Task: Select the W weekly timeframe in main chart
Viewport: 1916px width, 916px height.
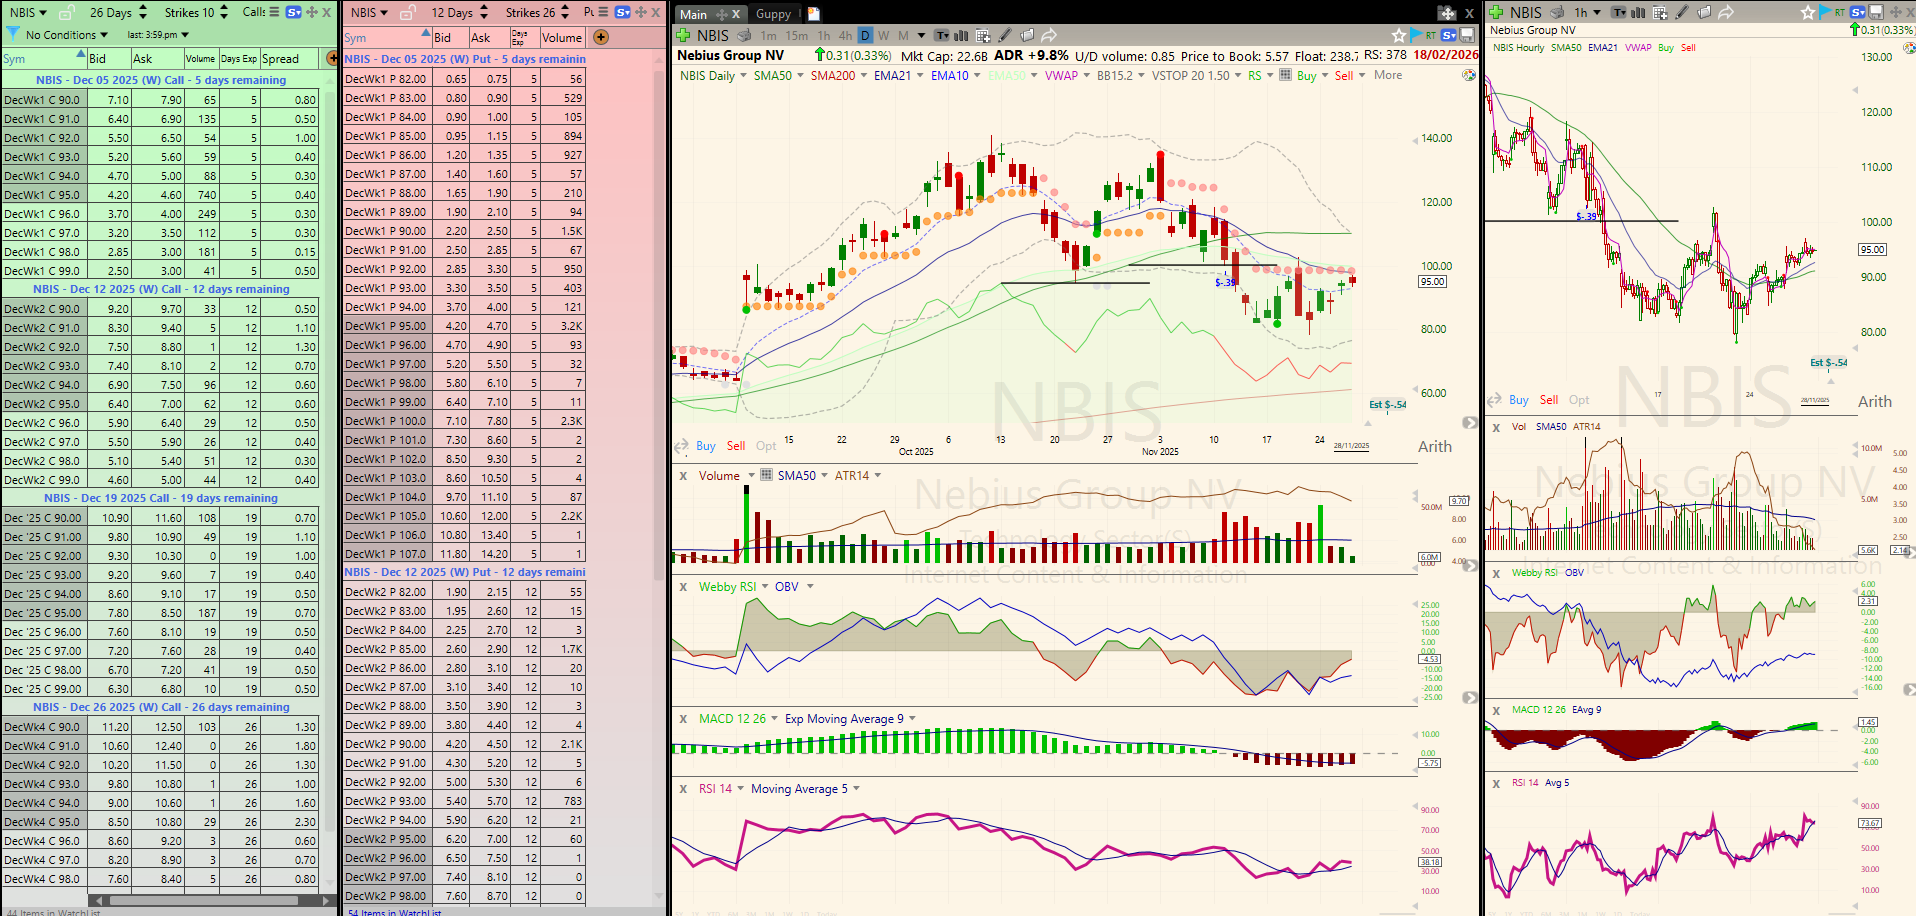Action: pyautogui.click(x=884, y=36)
